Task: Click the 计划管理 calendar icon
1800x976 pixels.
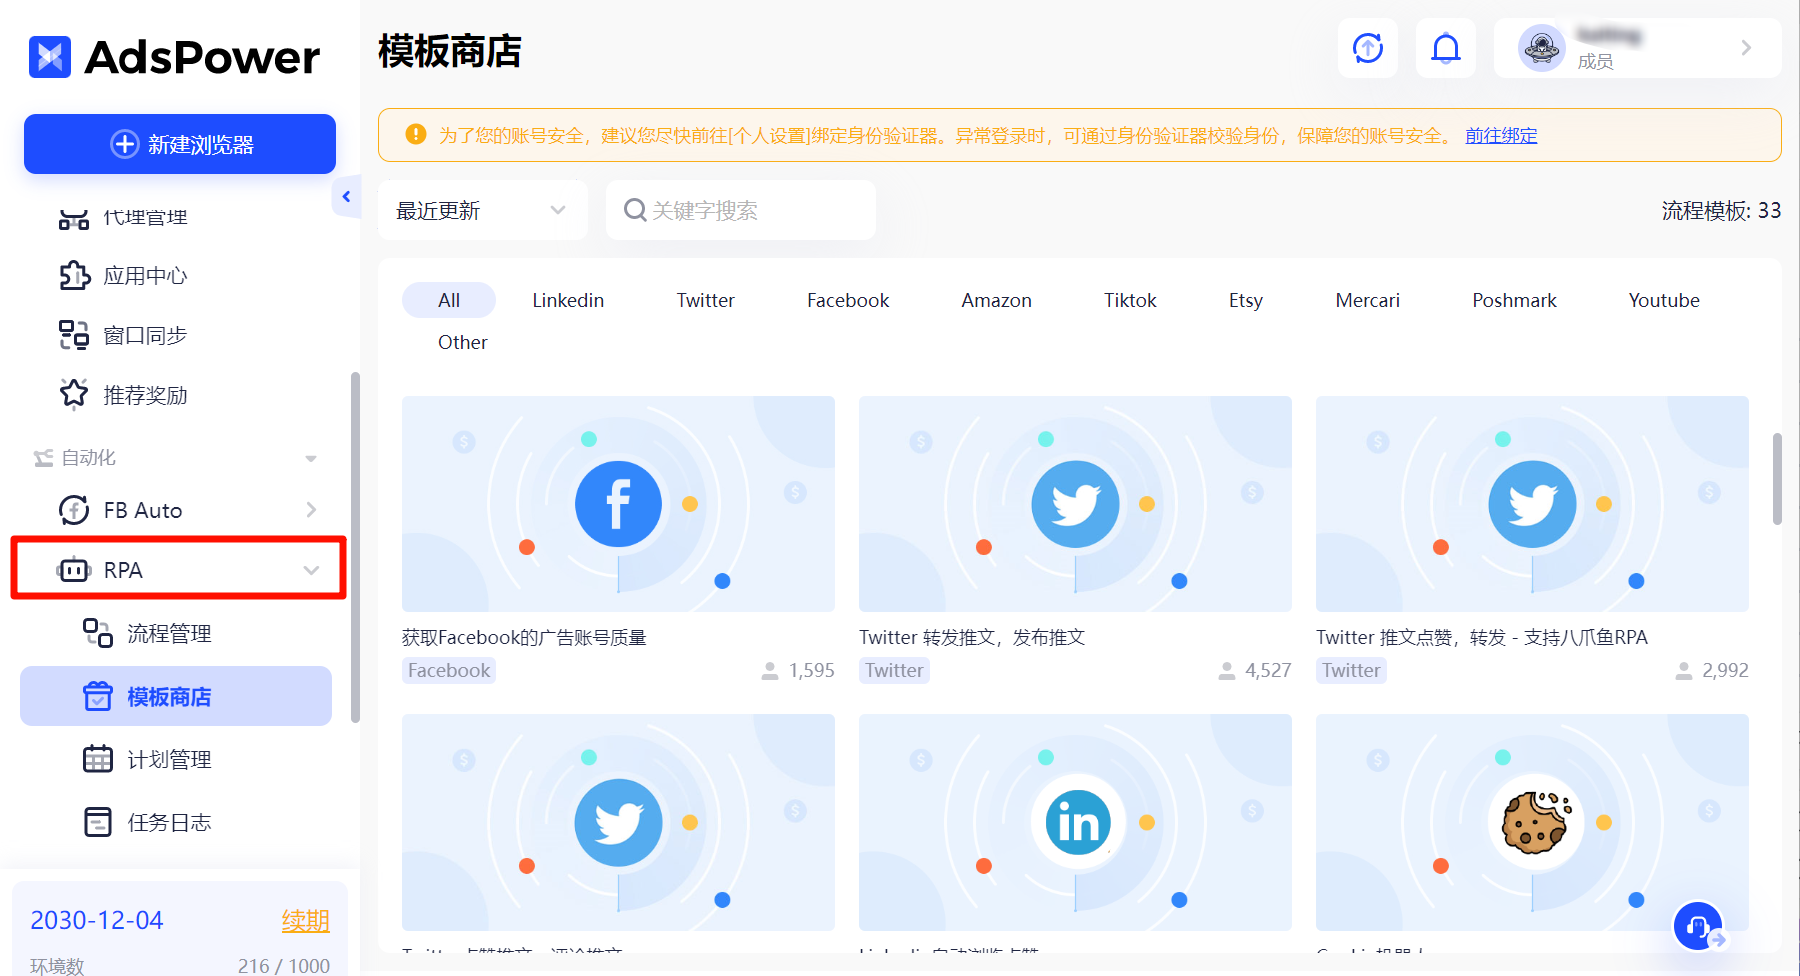Action: [98, 759]
